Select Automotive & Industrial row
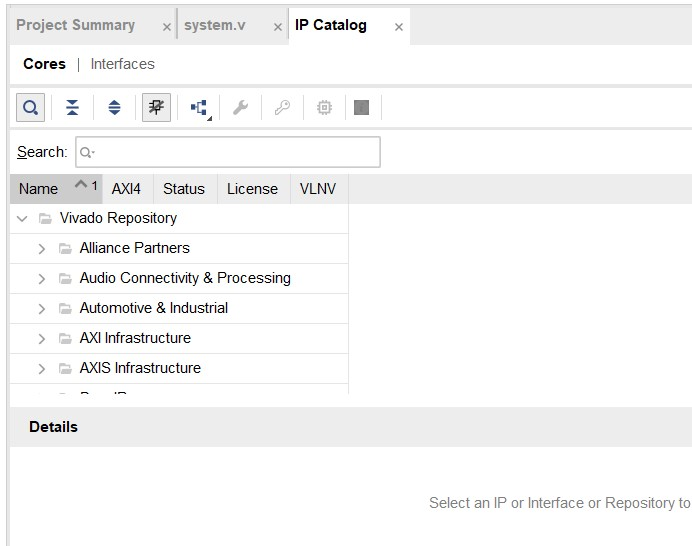Image resolution: width=692 pixels, height=546 pixels. point(179,309)
